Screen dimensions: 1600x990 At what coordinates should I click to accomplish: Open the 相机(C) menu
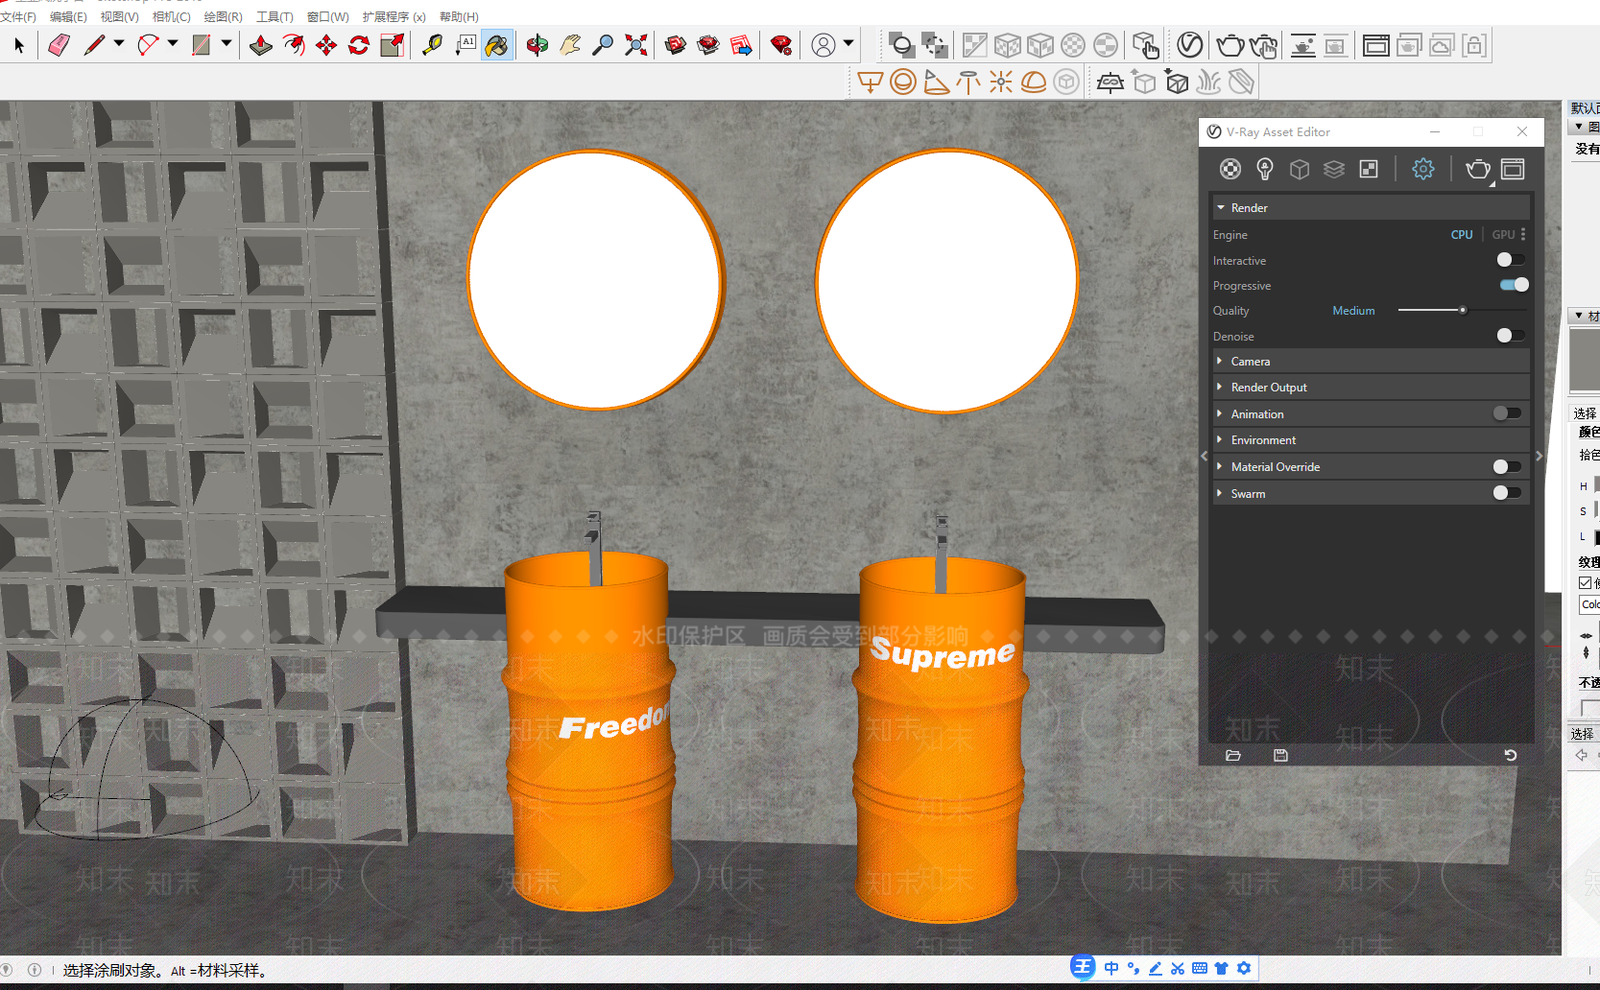click(171, 17)
